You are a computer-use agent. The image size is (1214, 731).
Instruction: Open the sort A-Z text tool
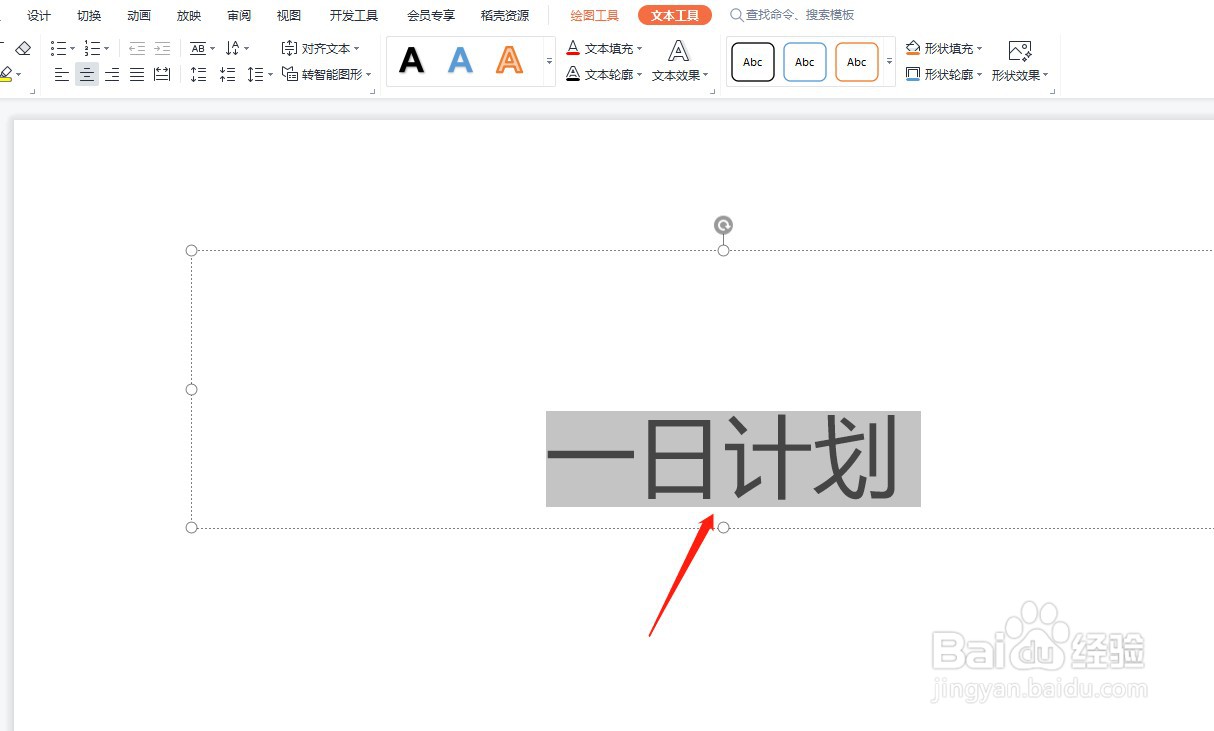coord(233,48)
